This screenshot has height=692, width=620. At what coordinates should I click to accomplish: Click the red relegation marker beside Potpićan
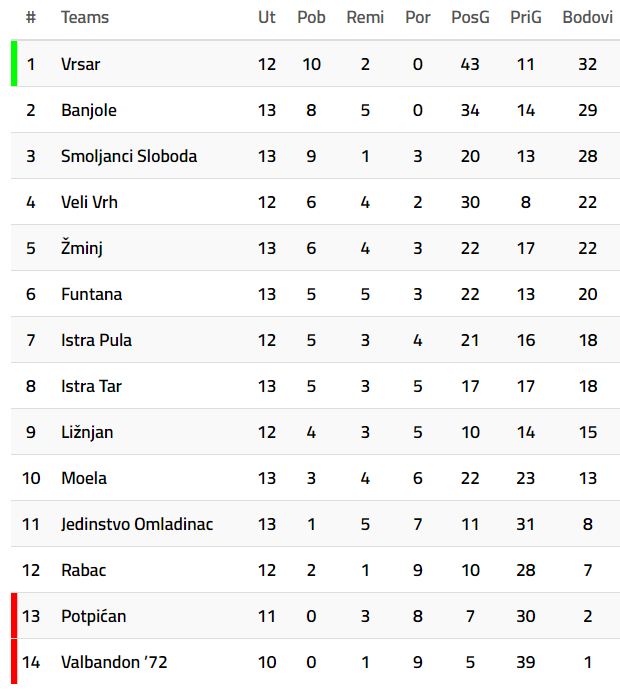coord(14,616)
